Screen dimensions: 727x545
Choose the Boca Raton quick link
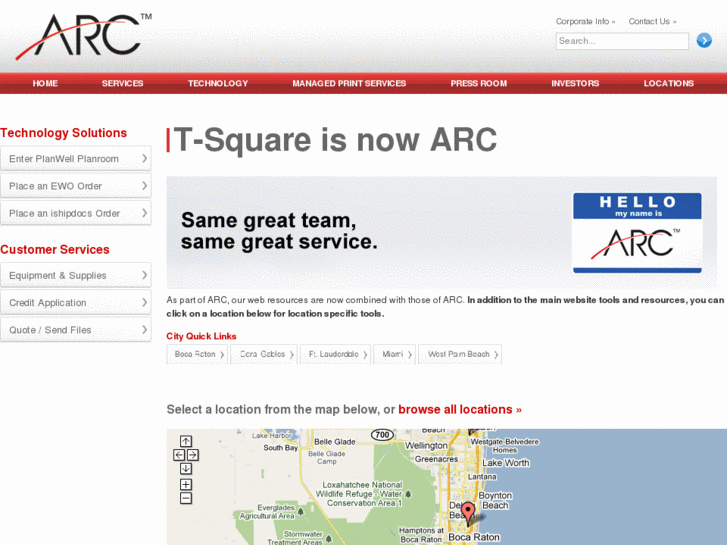(x=197, y=354)
